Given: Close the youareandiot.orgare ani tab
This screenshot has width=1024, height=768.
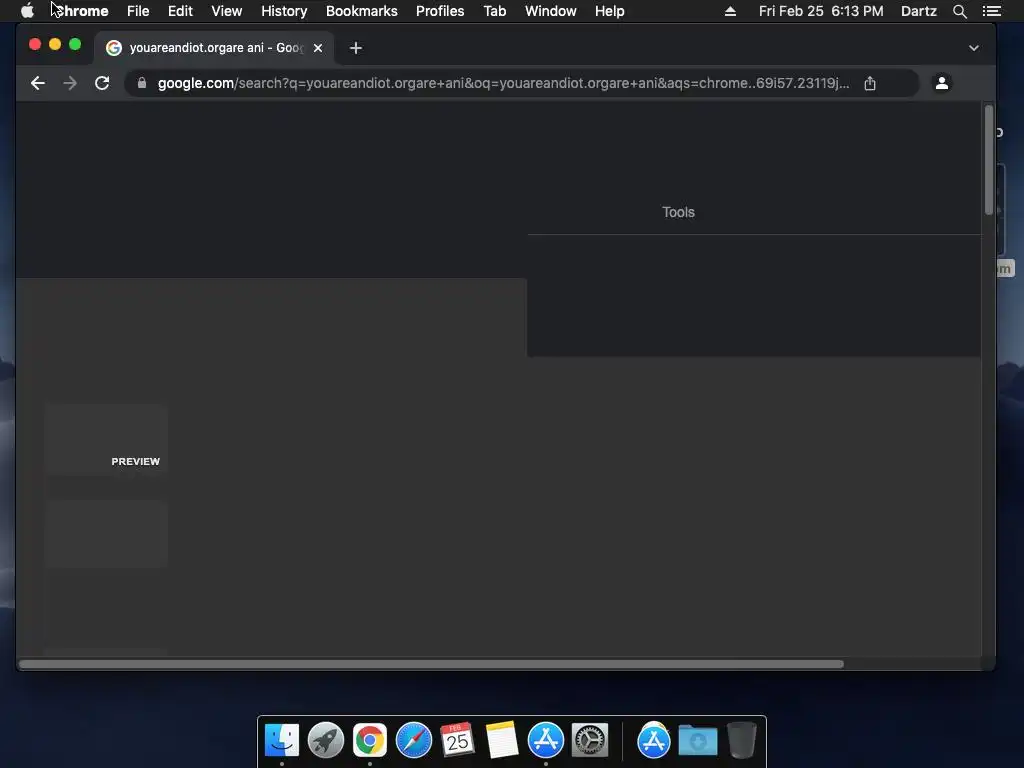Looking at the screenshot, I should click(318, 48).
